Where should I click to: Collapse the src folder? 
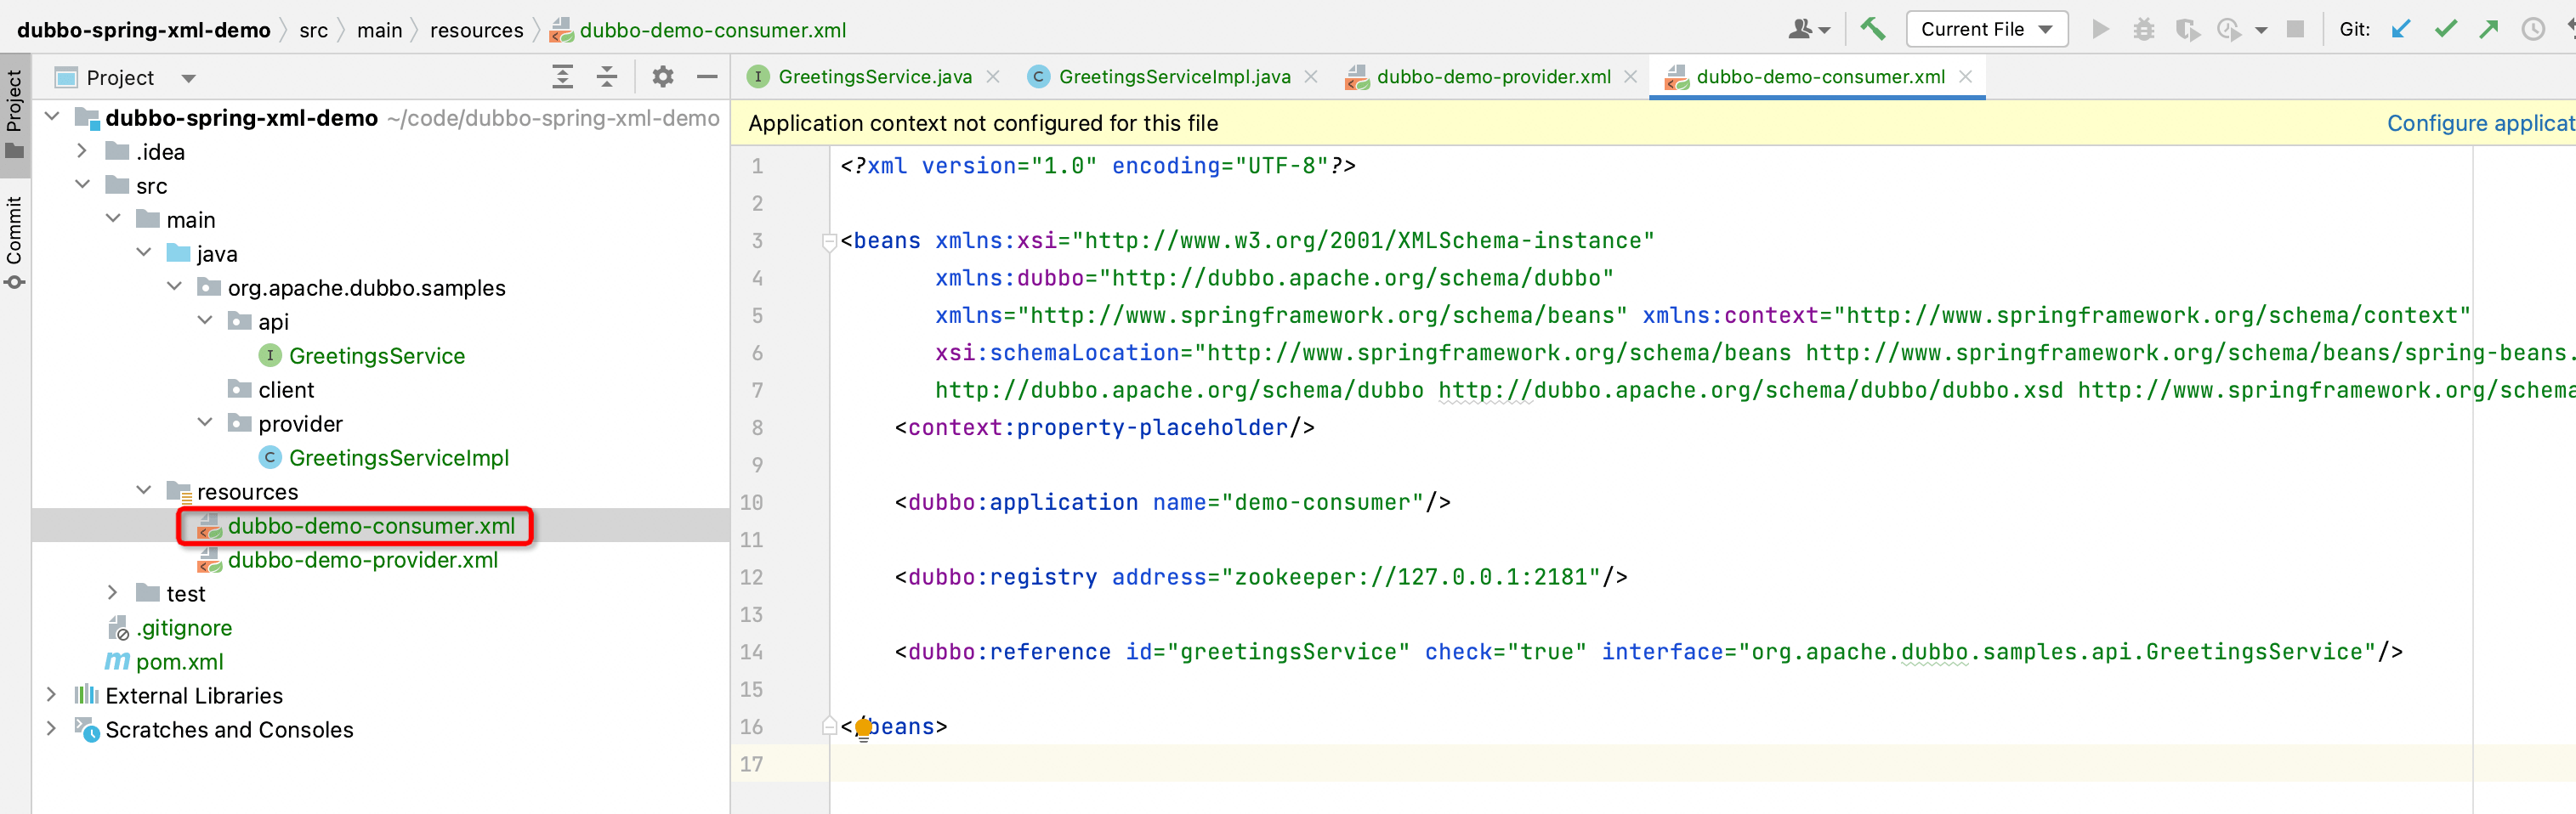[82, 185]
